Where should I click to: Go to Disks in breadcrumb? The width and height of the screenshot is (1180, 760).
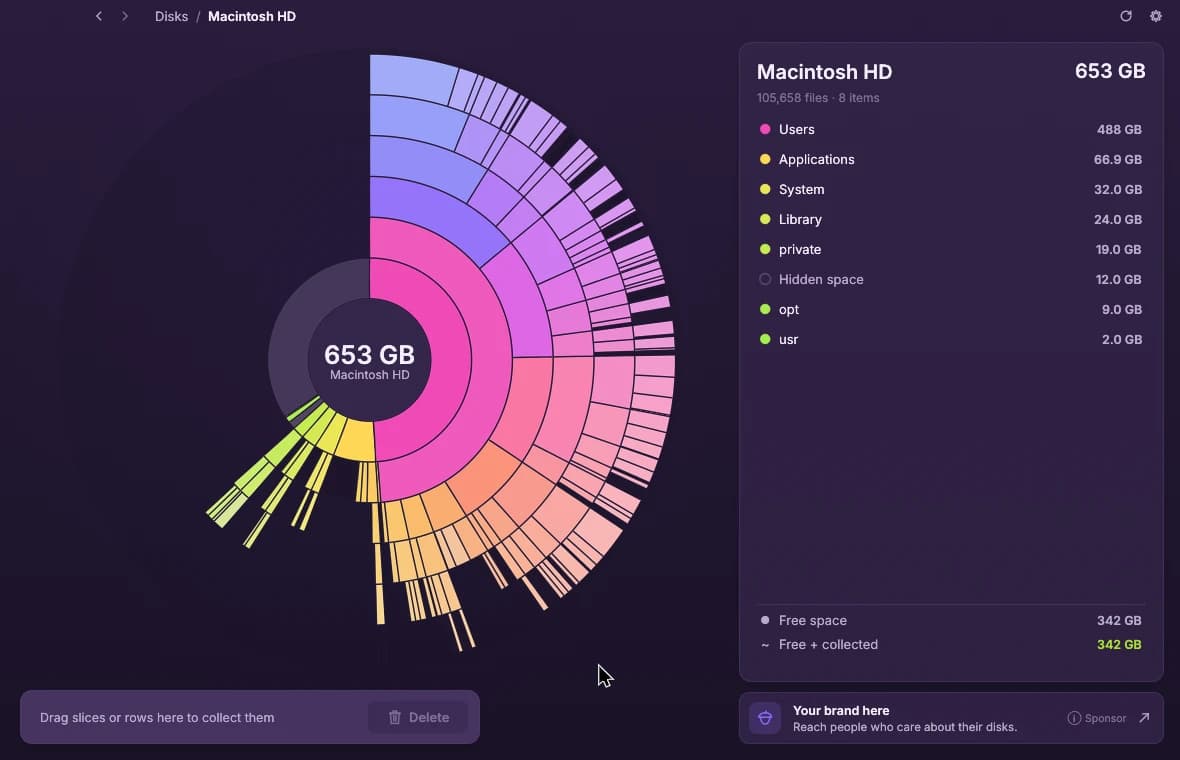pos(172,16)
